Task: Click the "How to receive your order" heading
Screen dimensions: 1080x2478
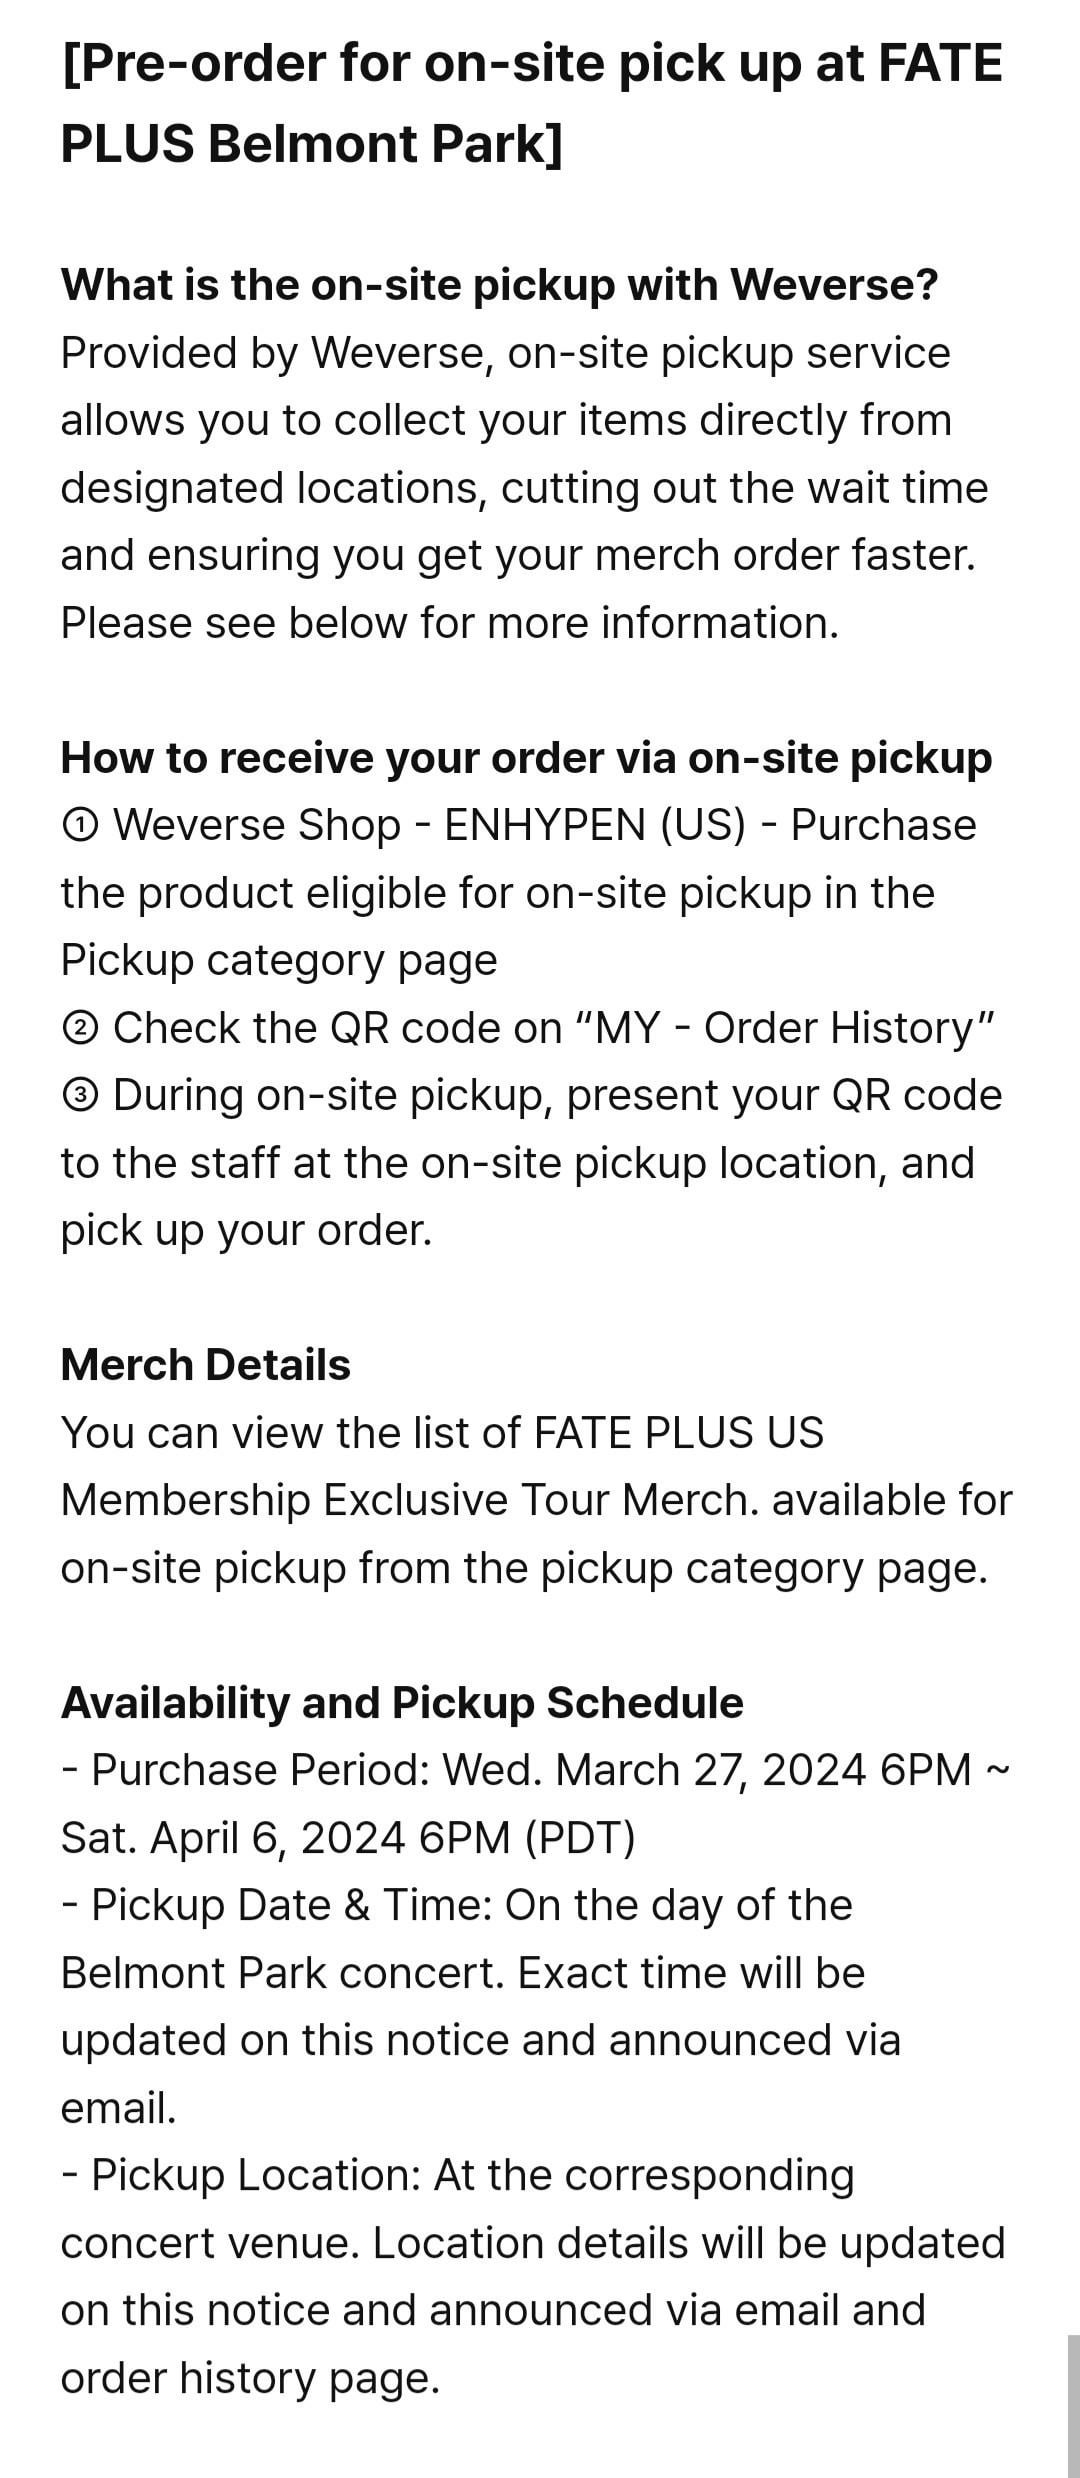Action: 526,758
